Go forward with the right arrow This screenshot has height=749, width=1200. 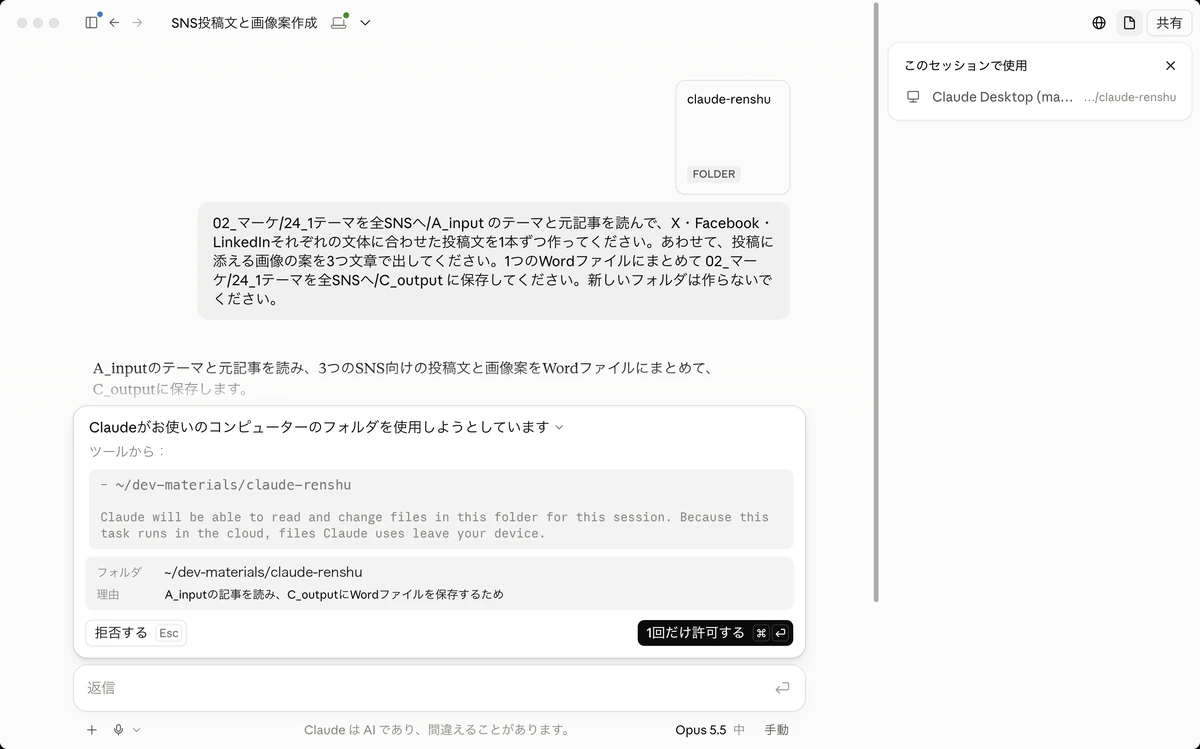(x=137, y=22)
